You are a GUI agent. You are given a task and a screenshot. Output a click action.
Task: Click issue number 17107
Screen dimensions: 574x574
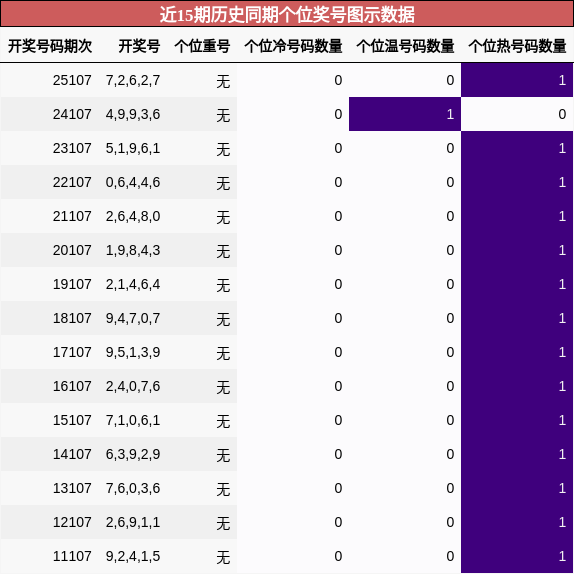coord(72,353)
